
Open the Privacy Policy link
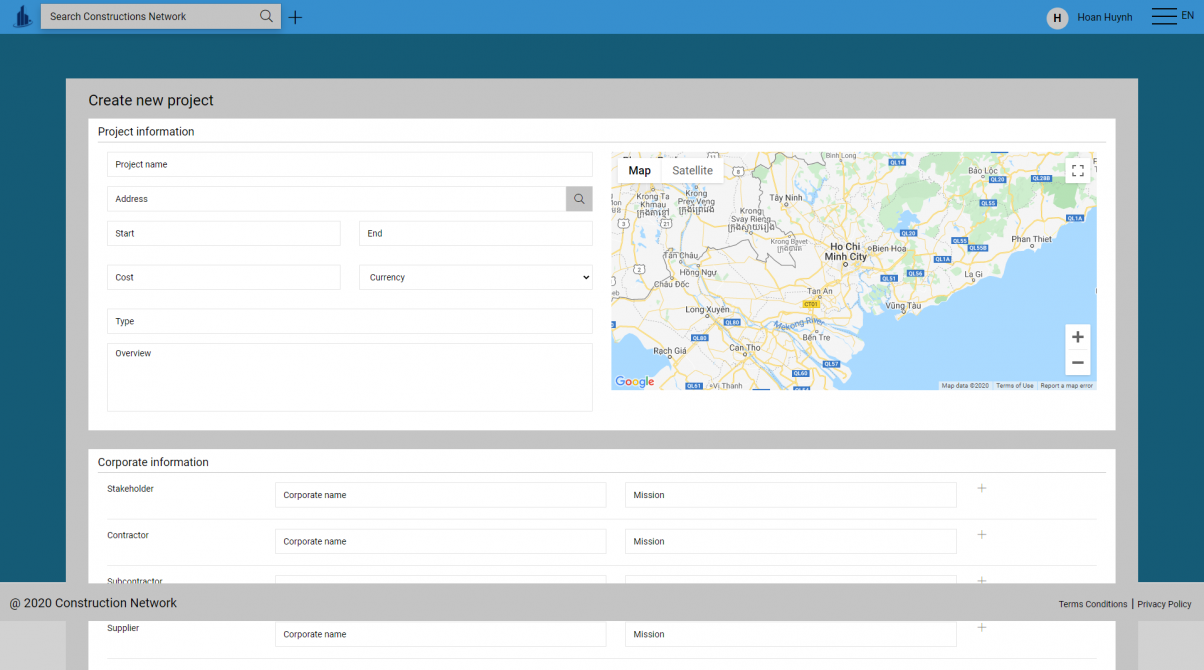tap(1164, 604)
